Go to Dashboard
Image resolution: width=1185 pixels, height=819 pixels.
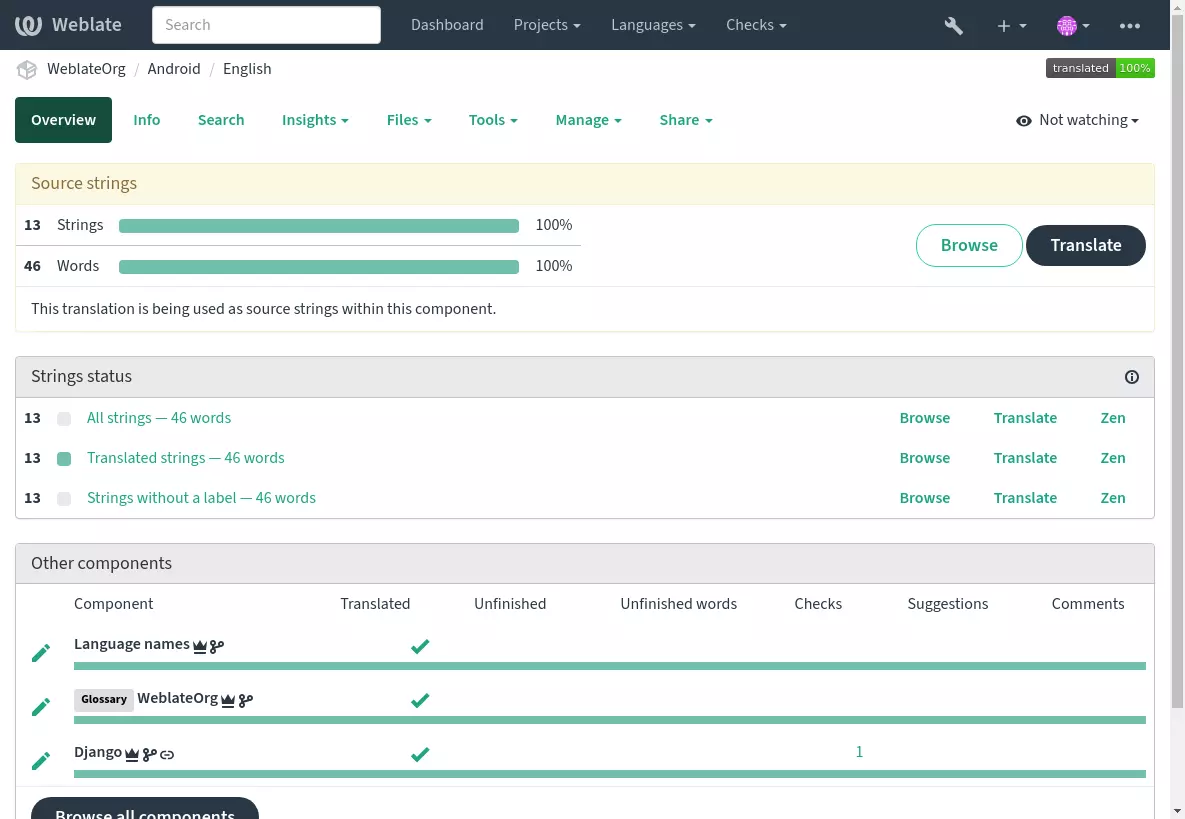pyautogui.click(x=447, y=25)
